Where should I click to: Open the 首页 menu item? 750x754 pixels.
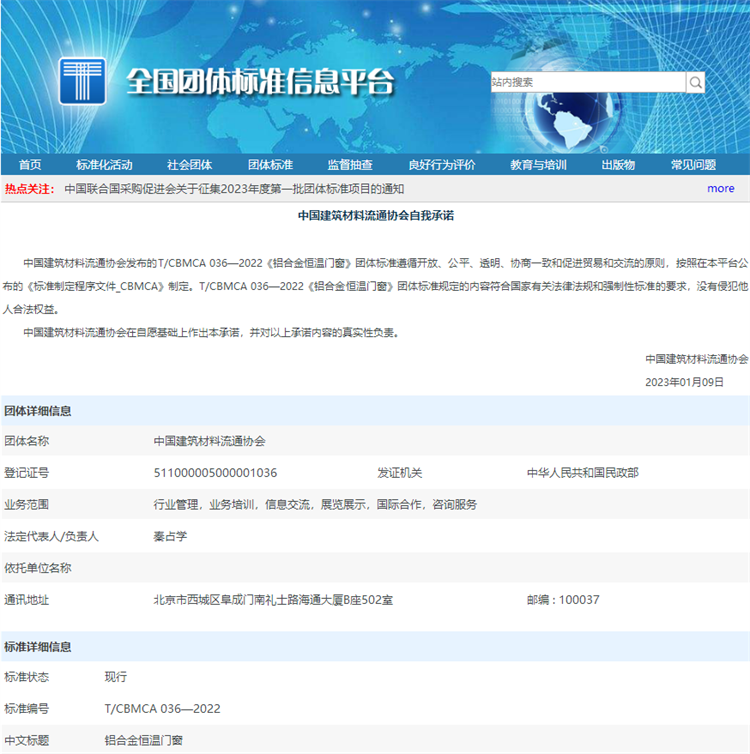click(x=30, y=165)
